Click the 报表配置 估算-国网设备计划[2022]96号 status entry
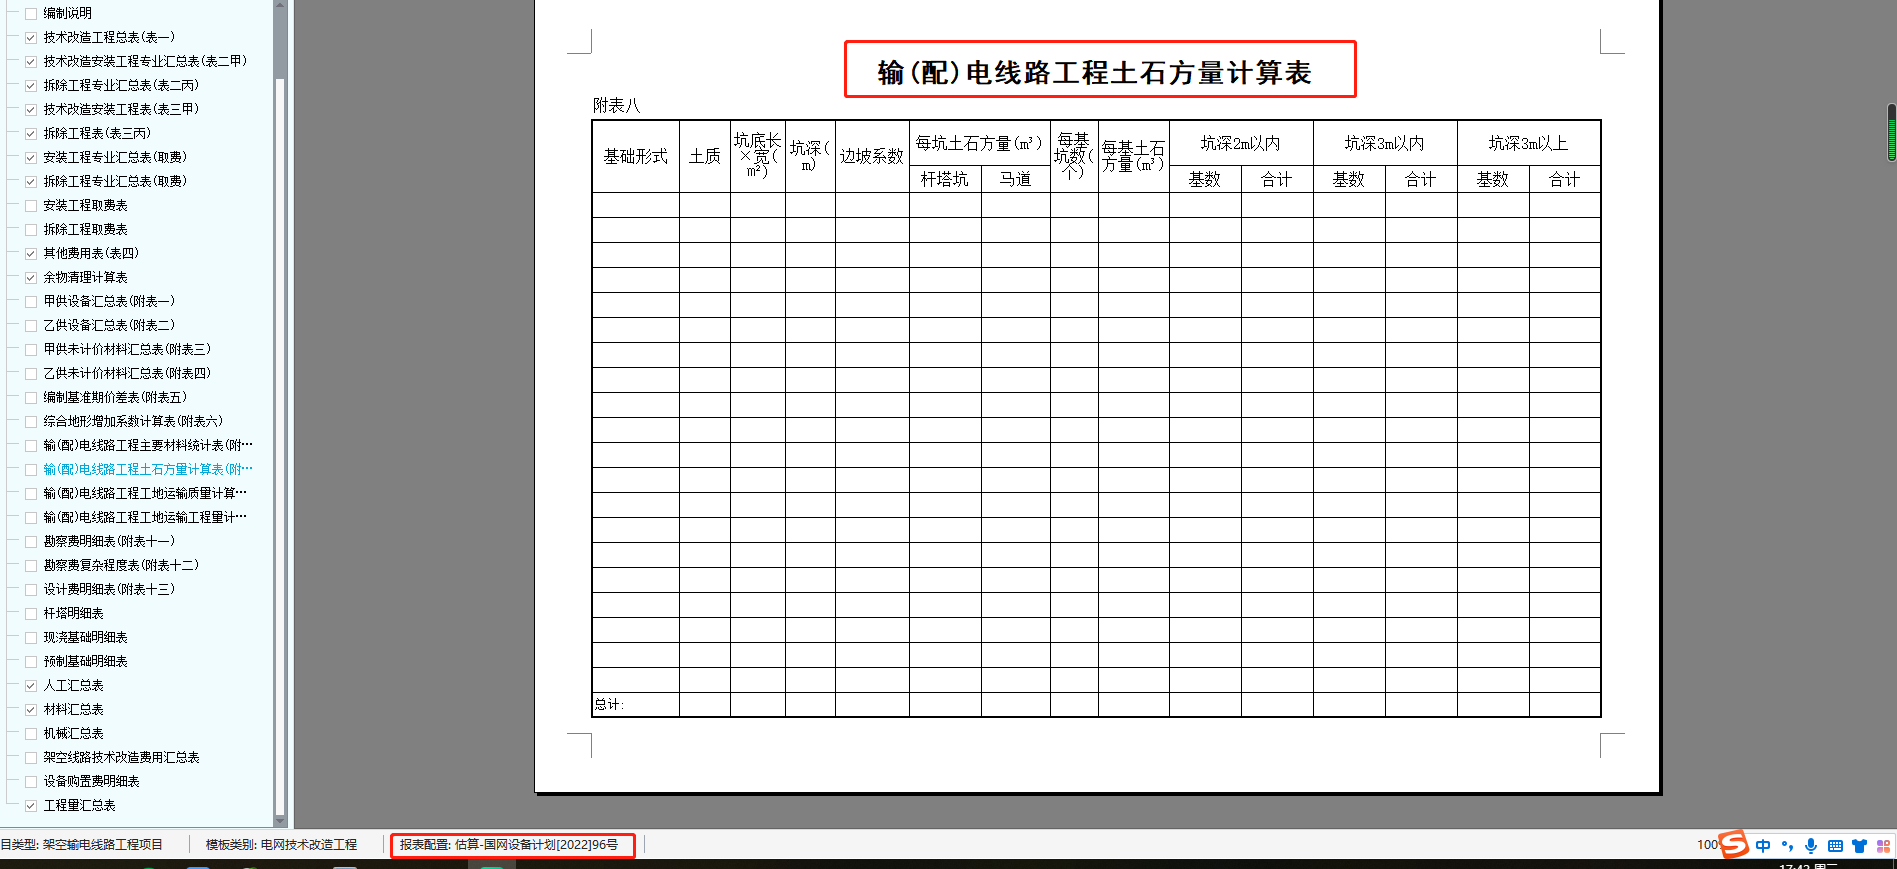 coord(509,845)
